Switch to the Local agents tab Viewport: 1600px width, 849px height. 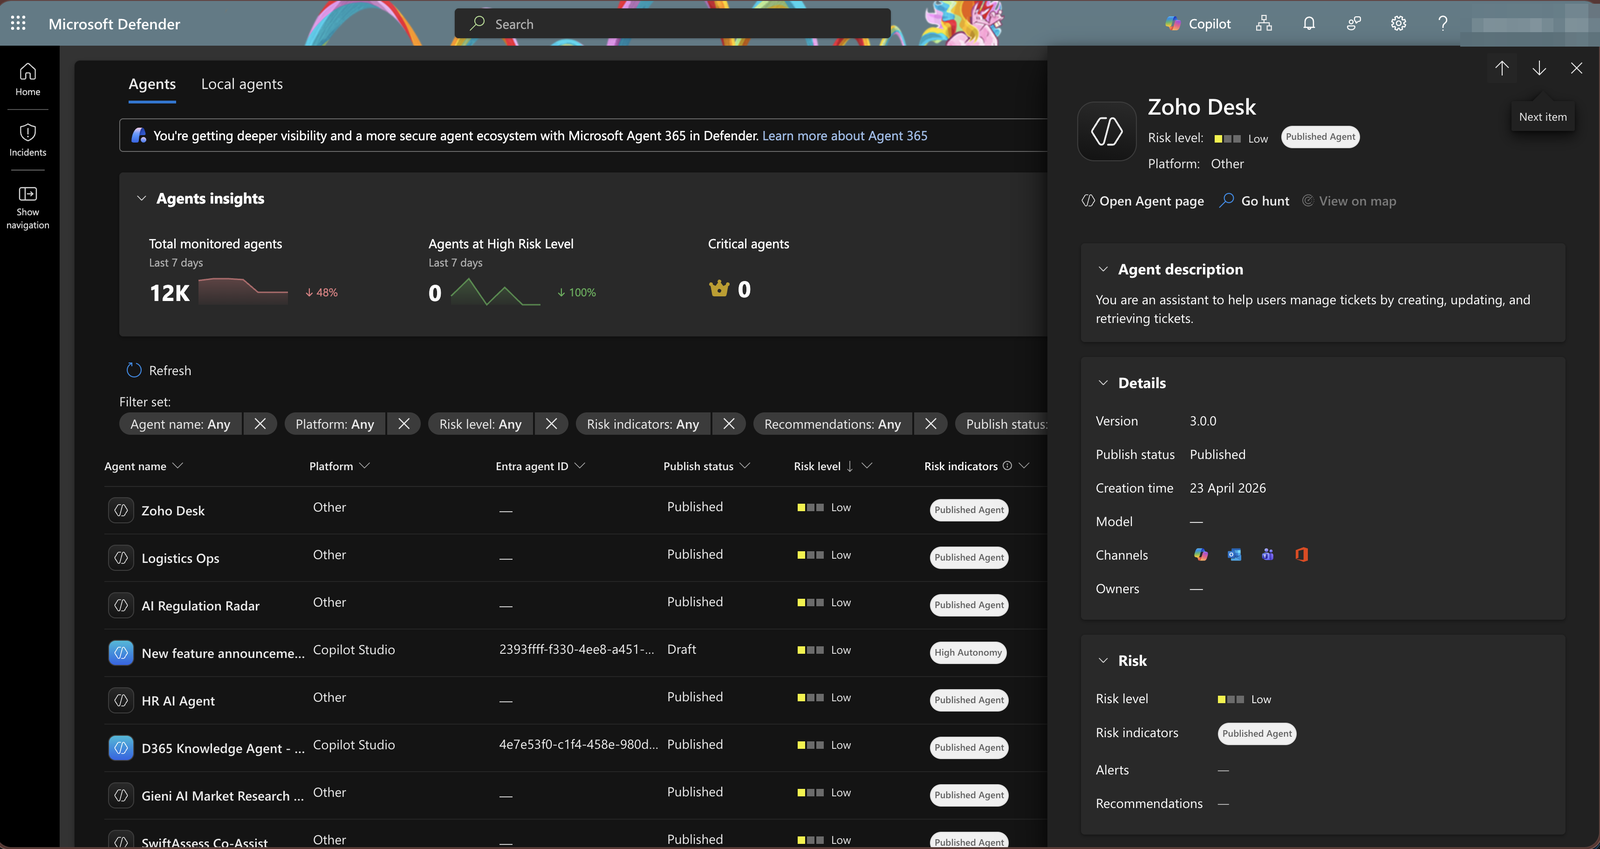pos(242,84)
